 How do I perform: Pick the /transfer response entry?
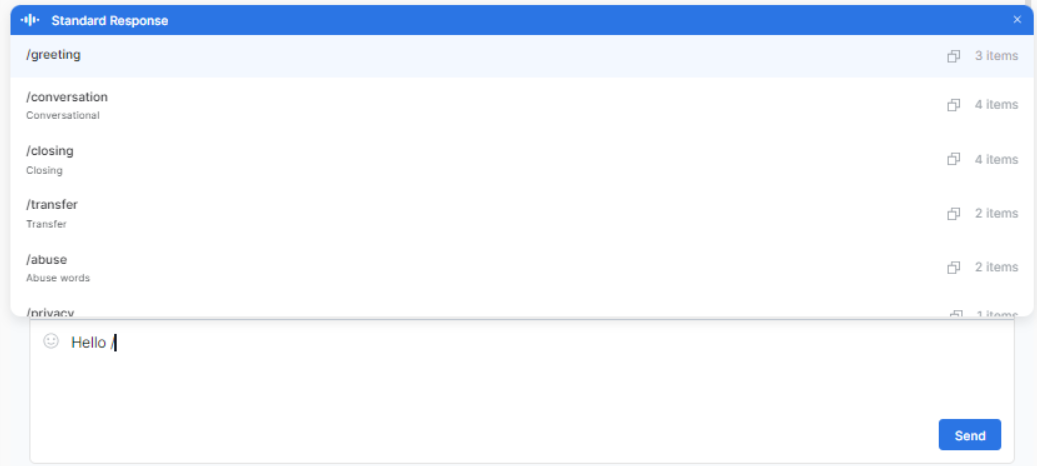pyautogui.click(x=52, y=205)
